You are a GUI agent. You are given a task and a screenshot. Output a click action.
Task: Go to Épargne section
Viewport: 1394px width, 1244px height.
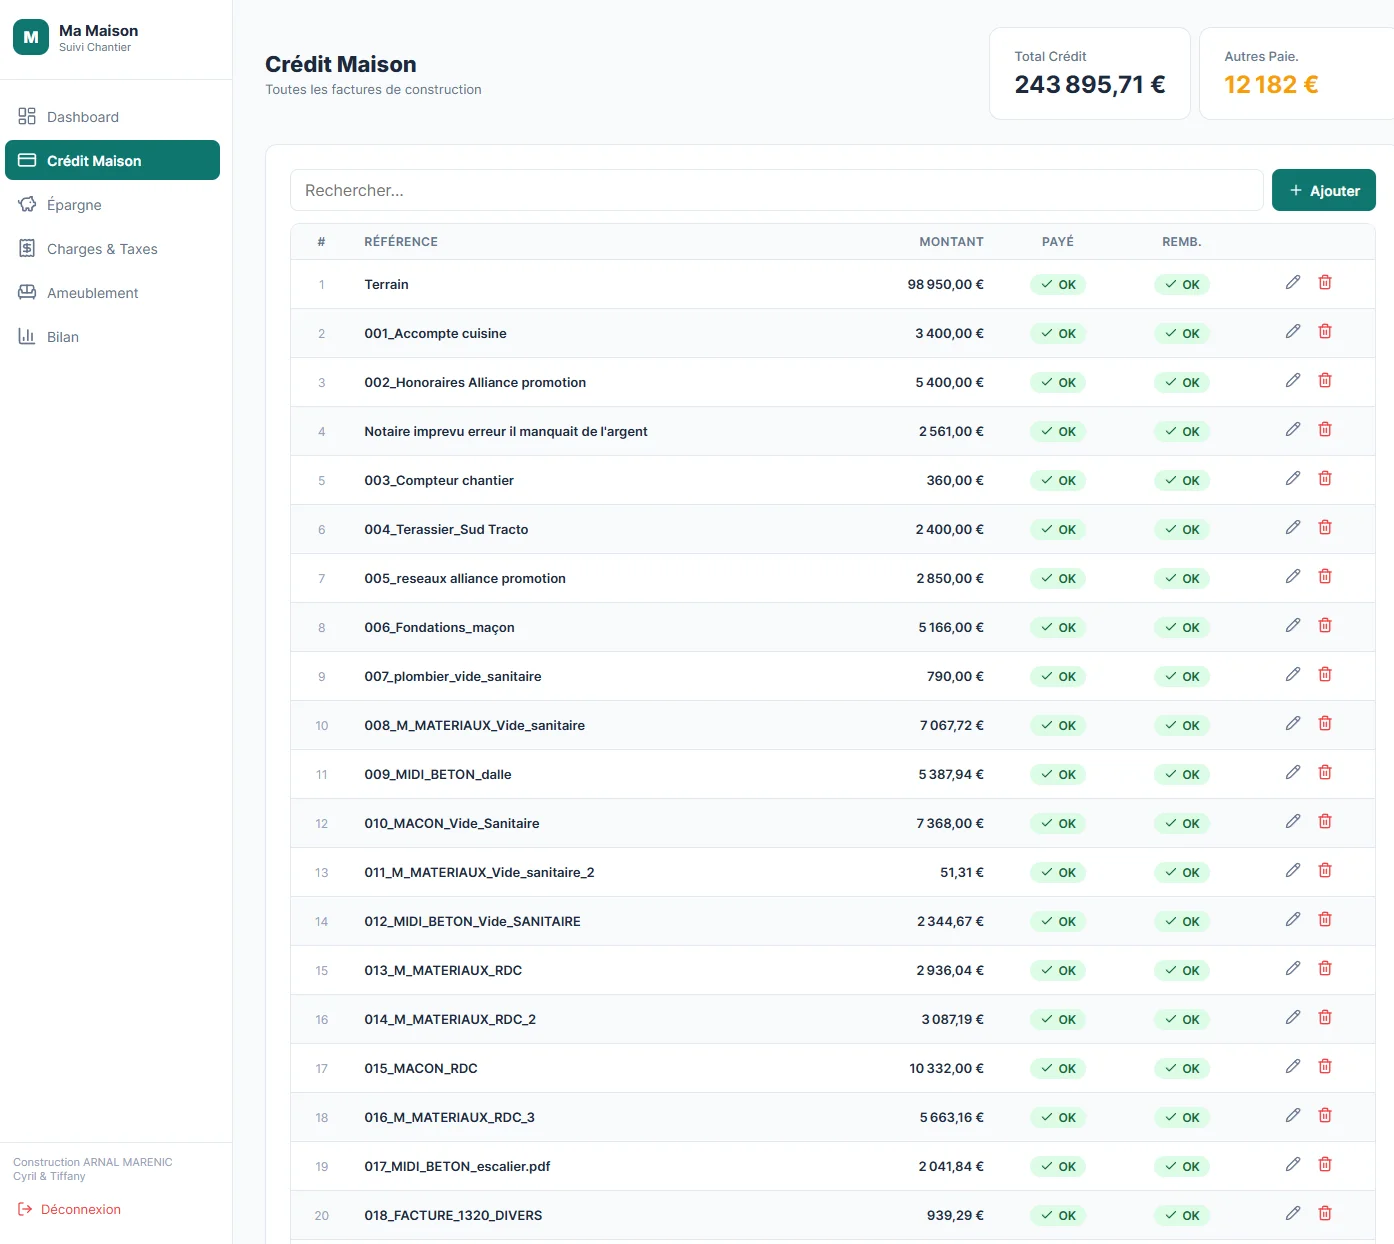pos(74,205)
